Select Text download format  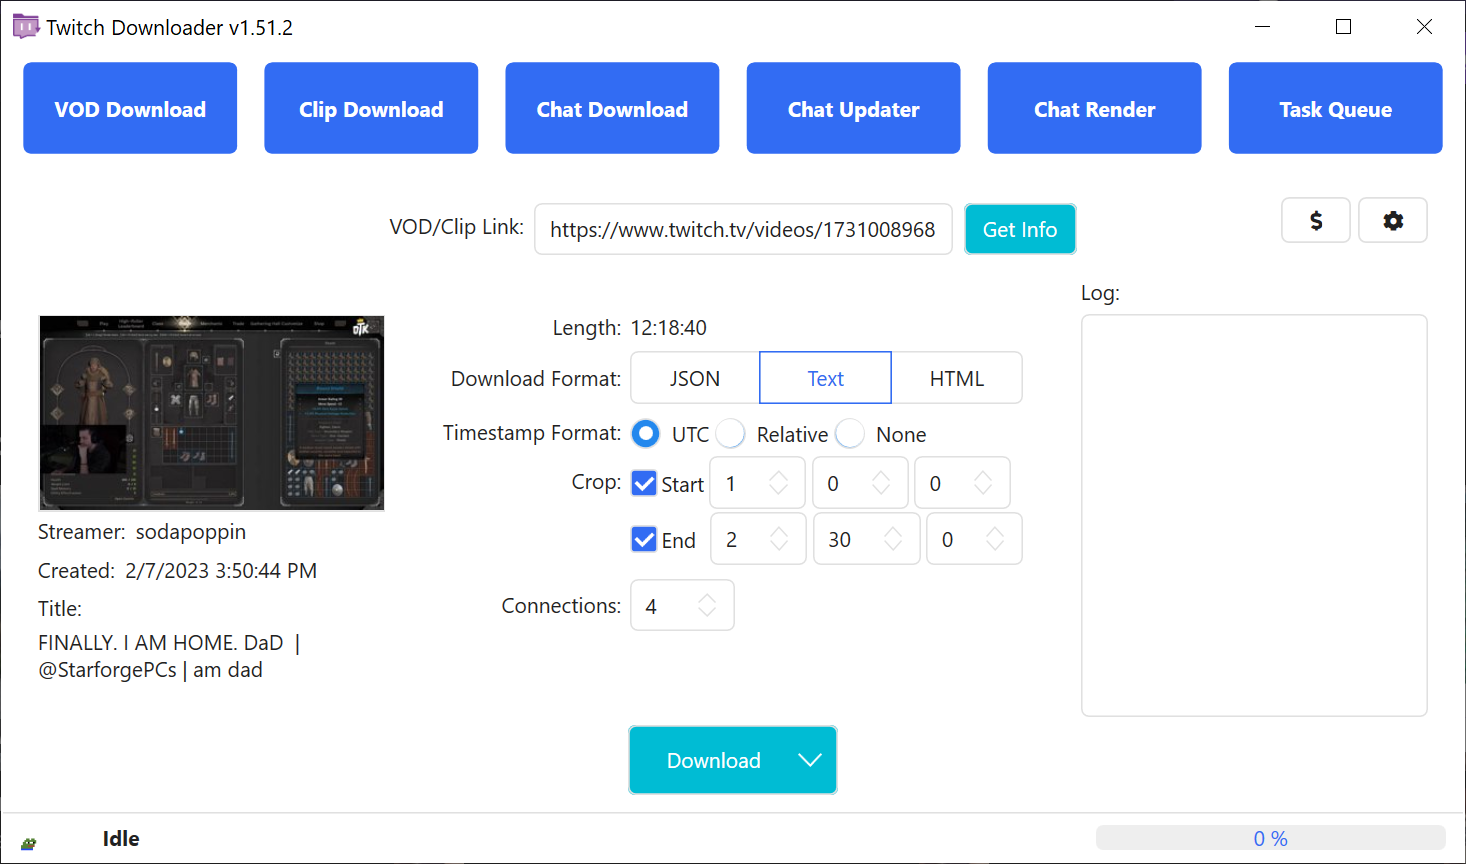[825, 378]
